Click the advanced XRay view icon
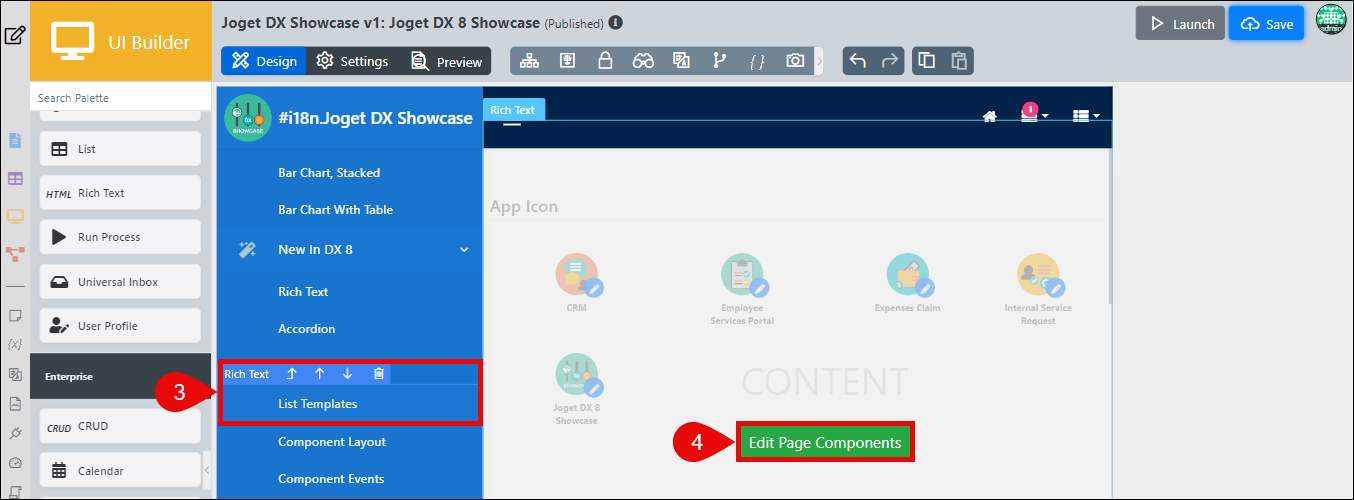The width and height of the screenshot is (1354, 500). 567,61
